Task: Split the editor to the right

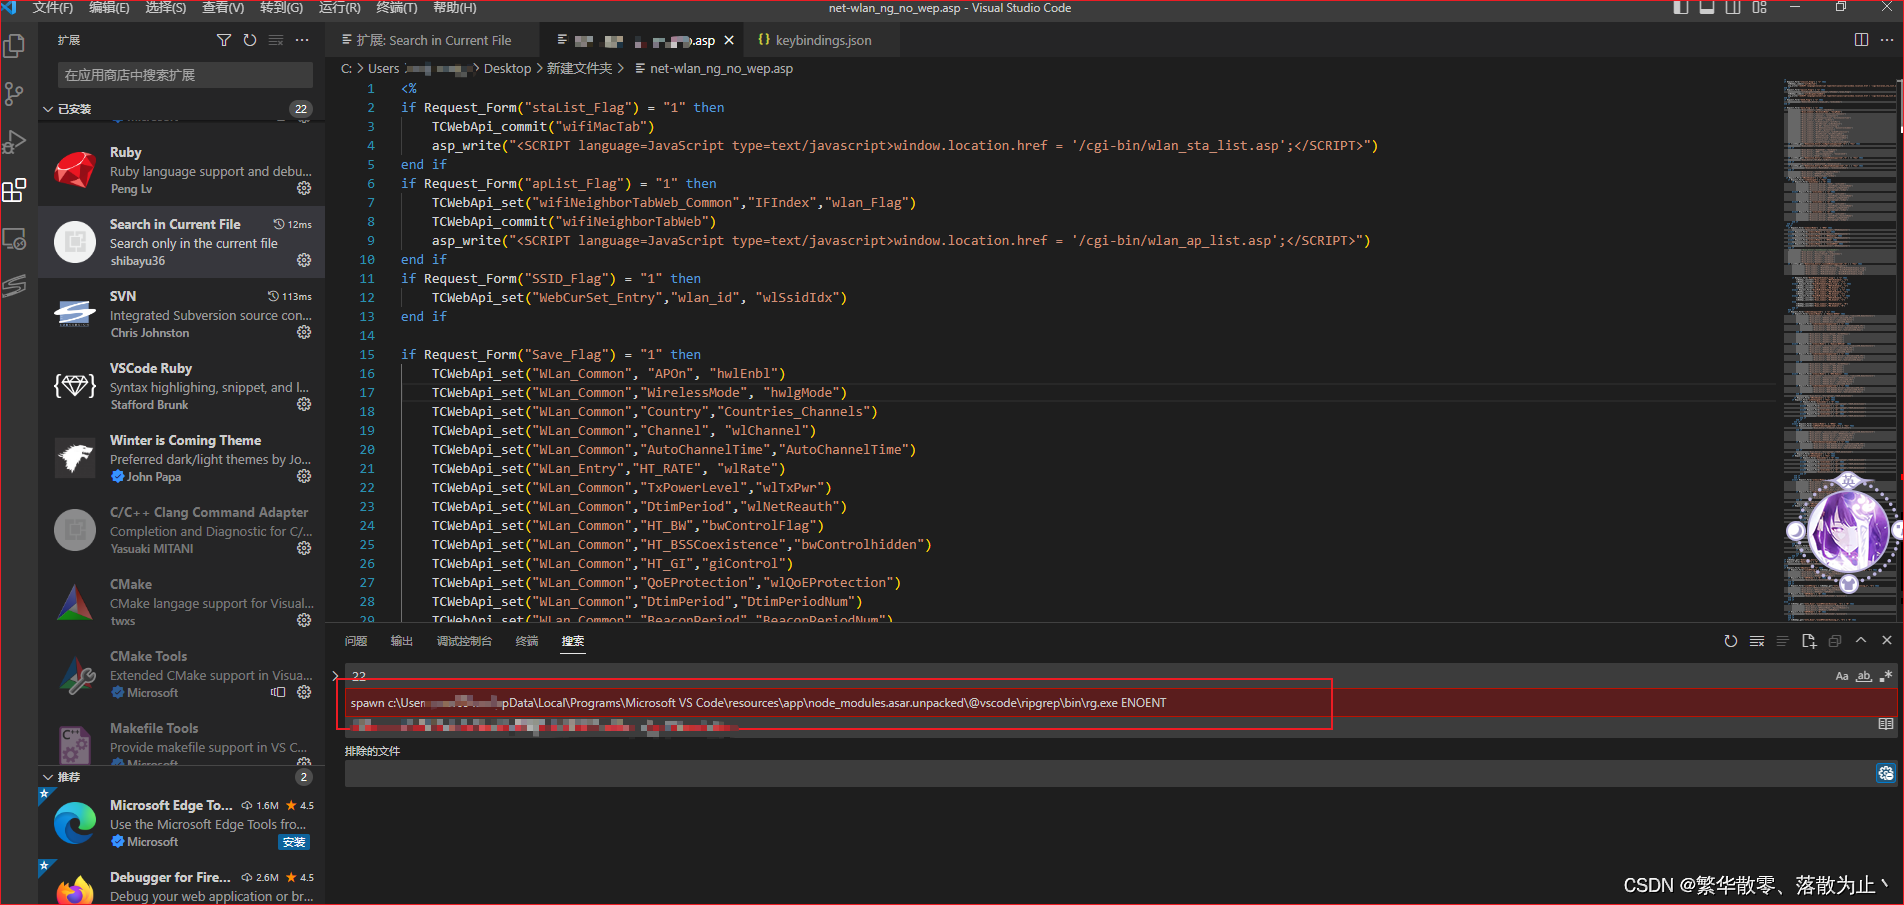Action: (1861, 40)
